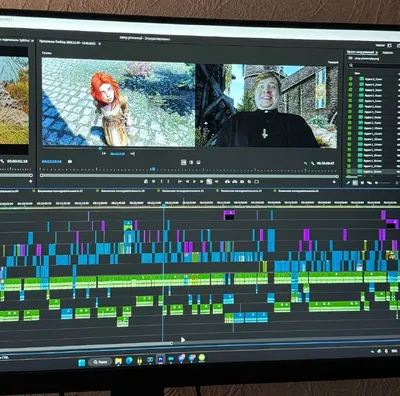Open the Program monitor wrench settings
The image size is (400, 396).
(312, 163)
